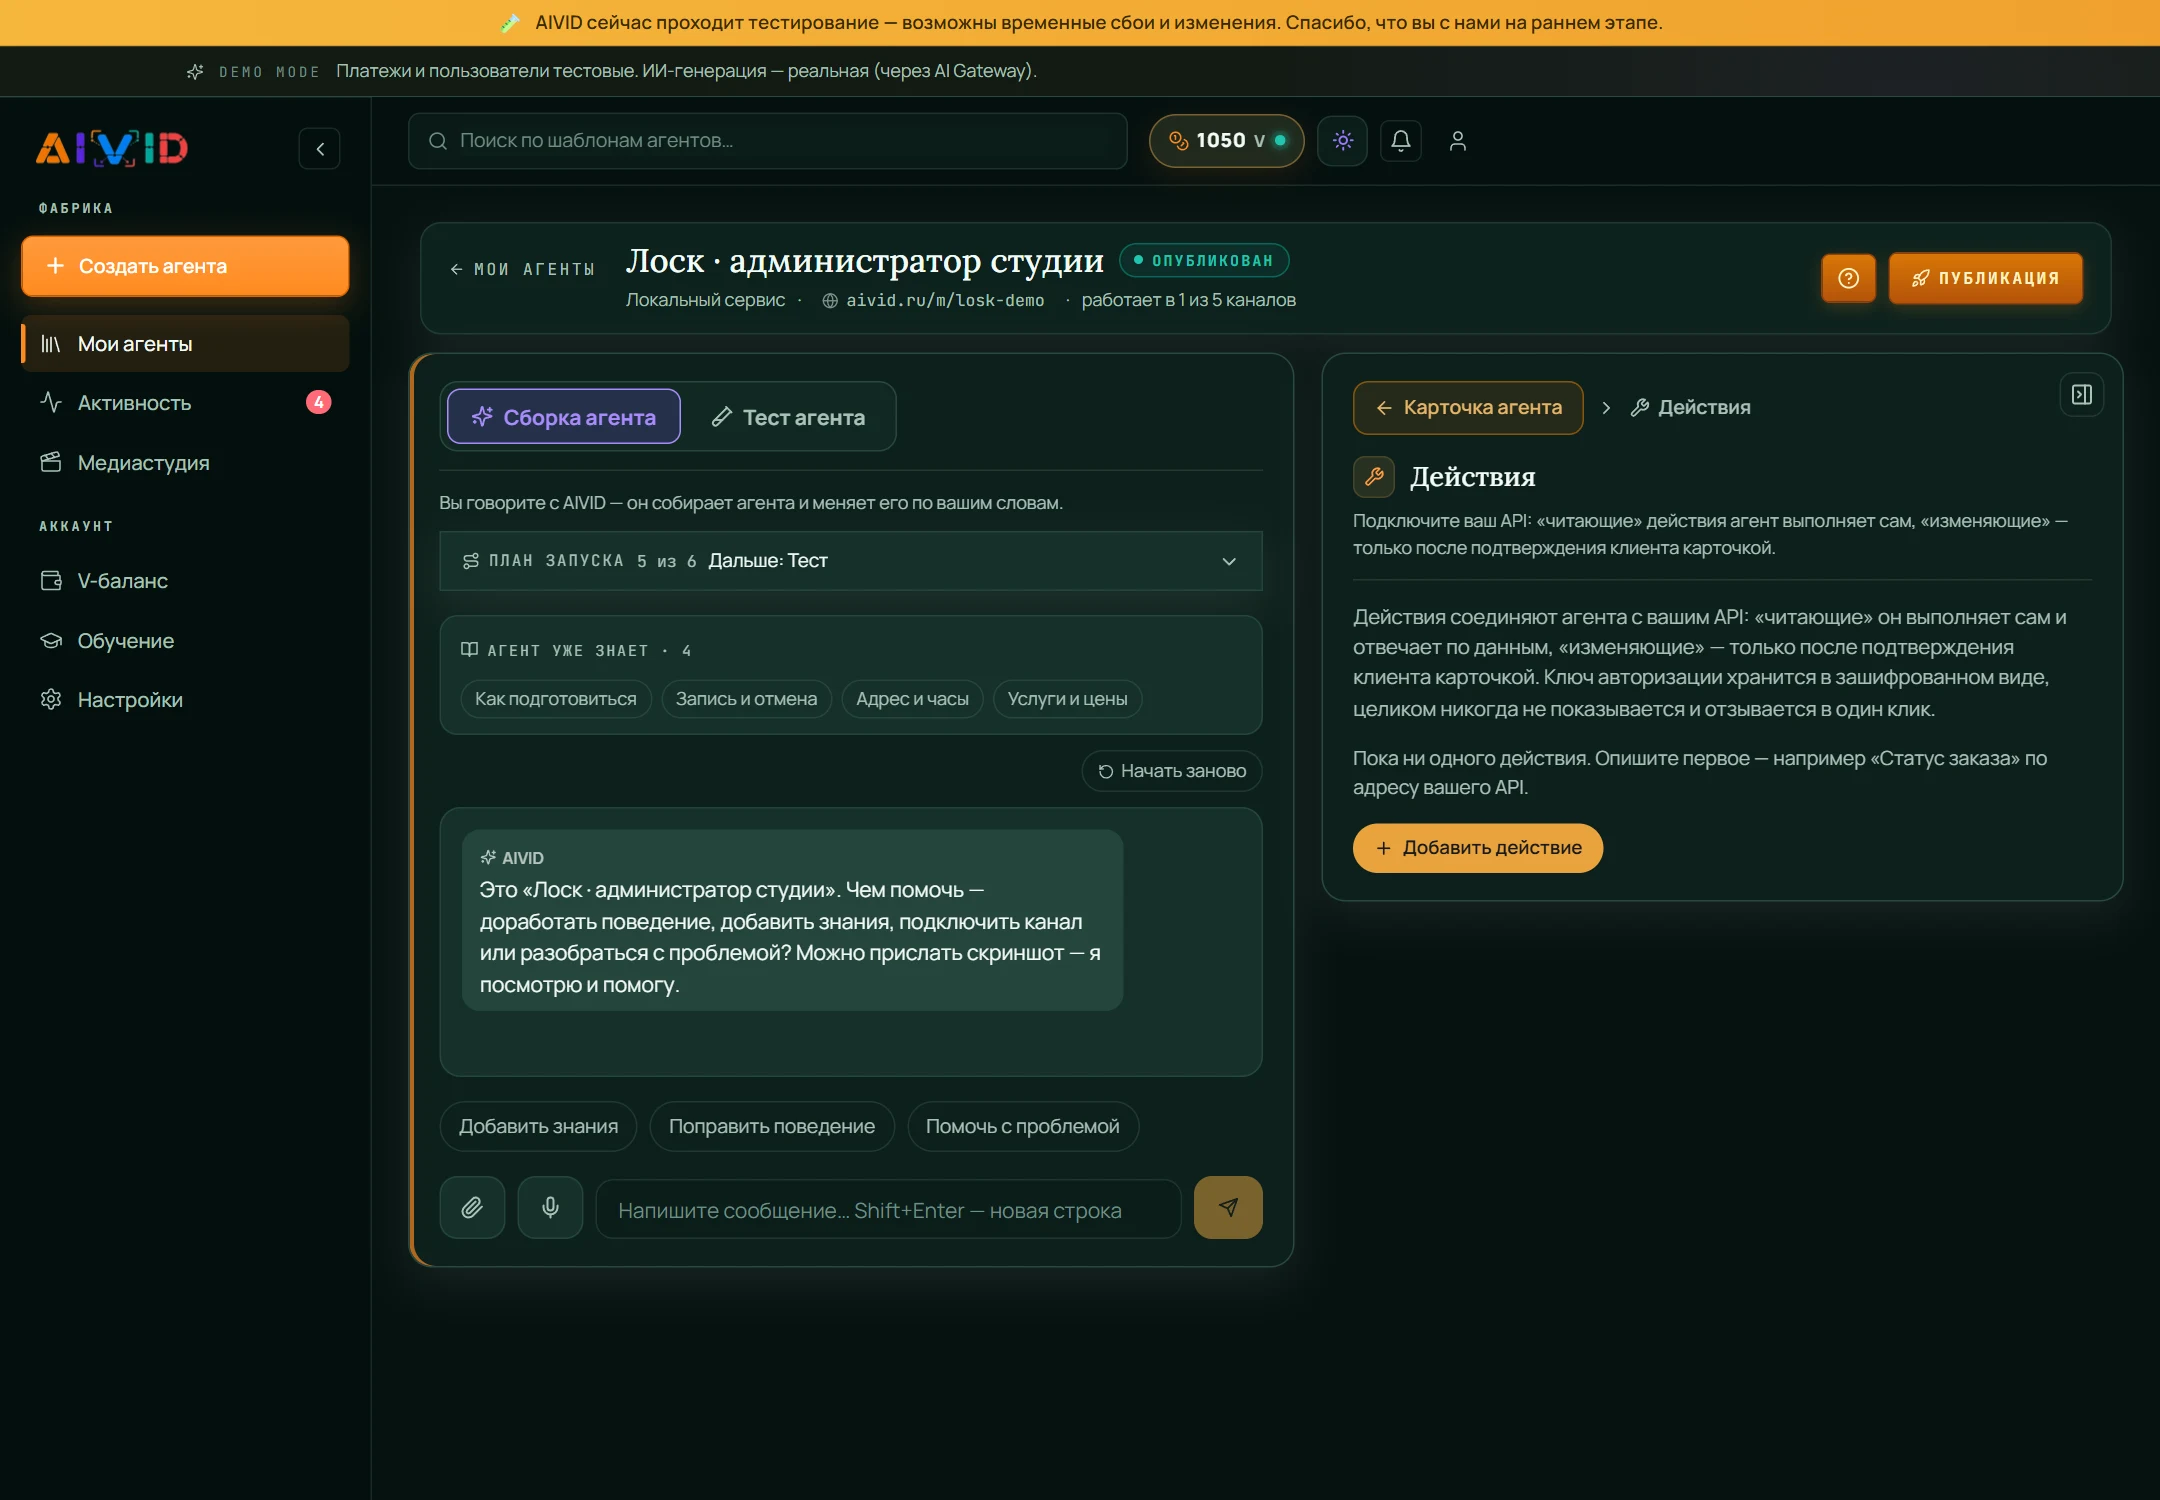Click Поправить поведение suggestion
The height and width of the screenshot is (1500, 2160).
[x=772, y=1127]
